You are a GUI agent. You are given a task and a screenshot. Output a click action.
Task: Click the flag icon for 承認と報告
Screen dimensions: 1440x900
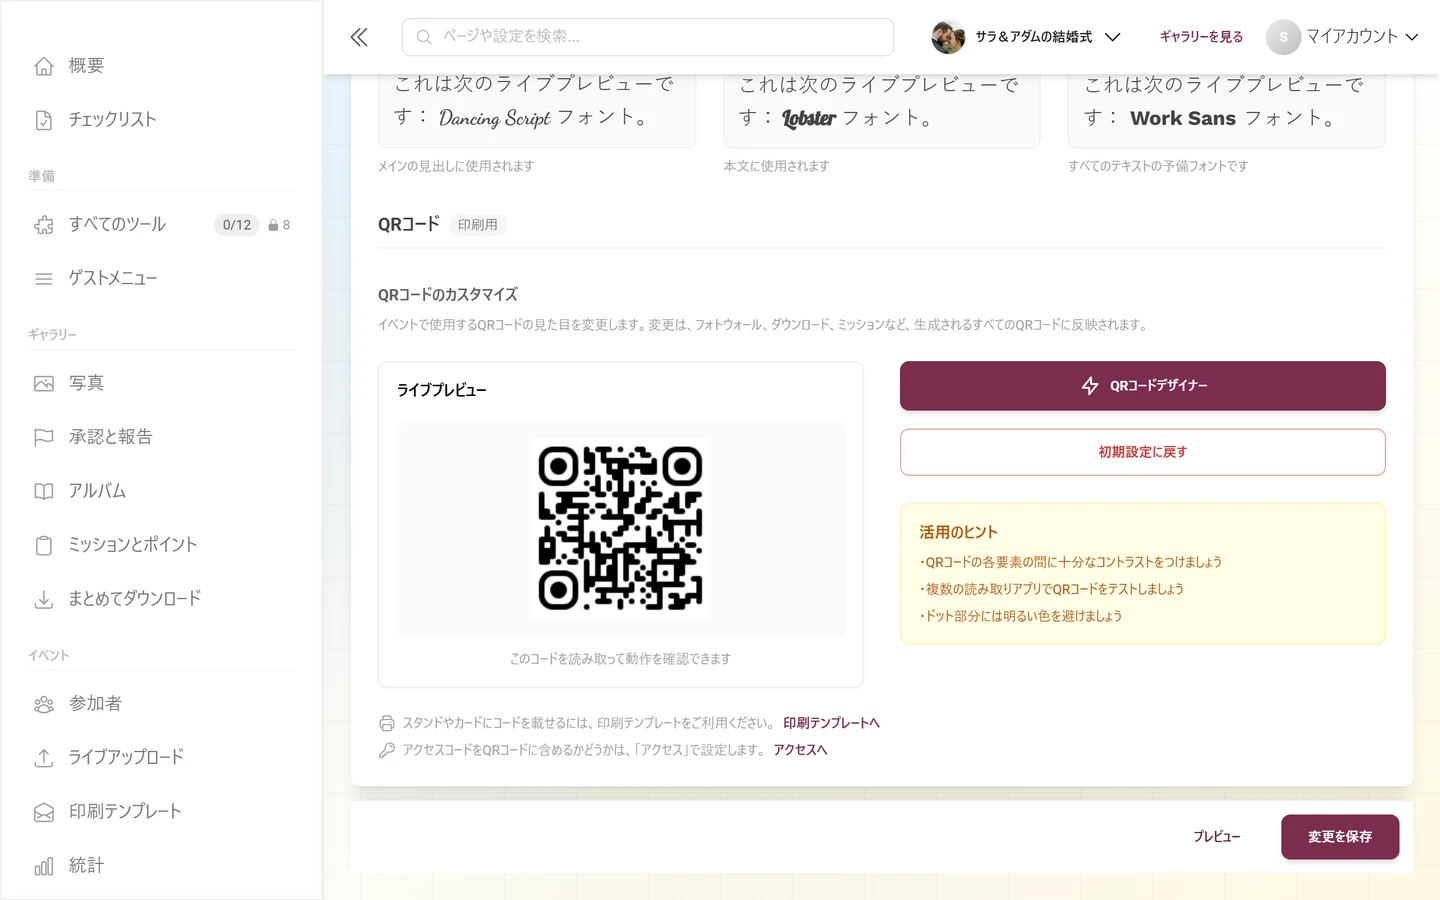coord(44,437)
